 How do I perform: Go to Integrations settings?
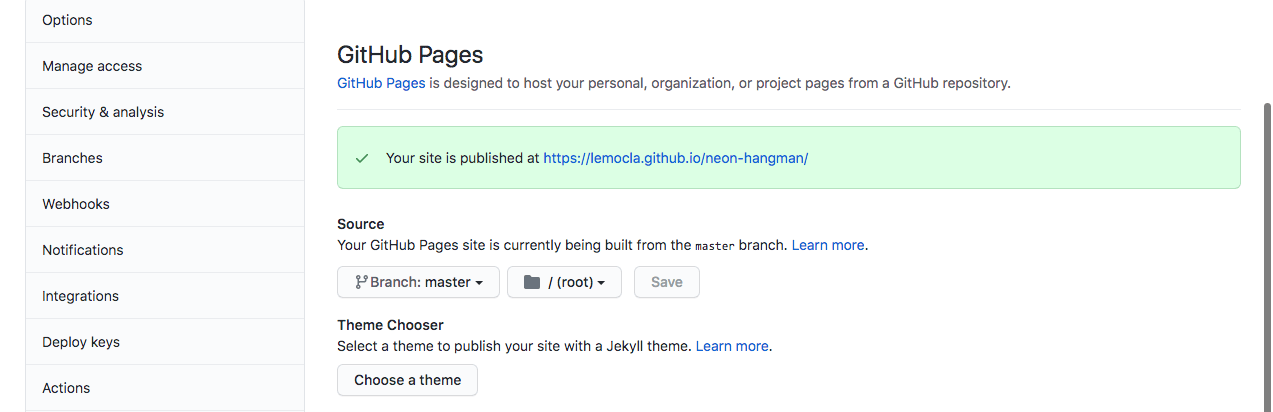pyautogui.click(x=165, y=296)
